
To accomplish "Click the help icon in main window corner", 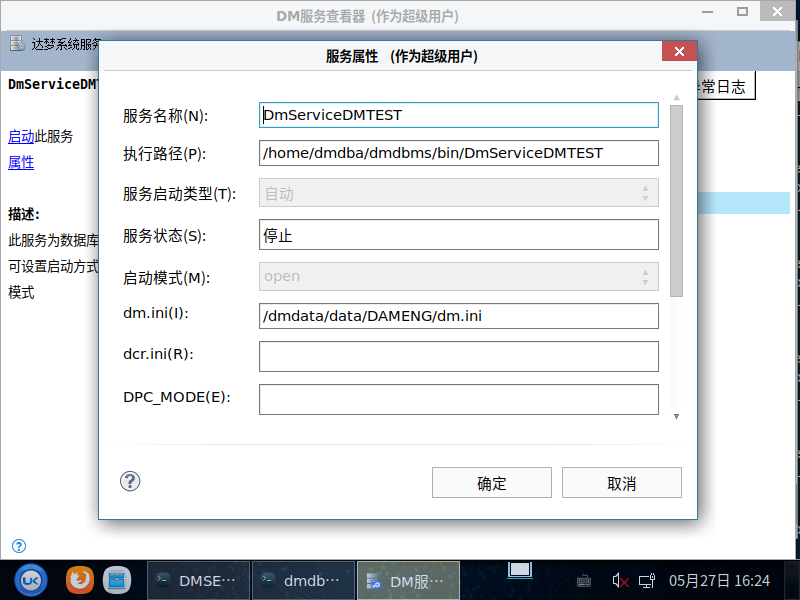I will 19,546.
